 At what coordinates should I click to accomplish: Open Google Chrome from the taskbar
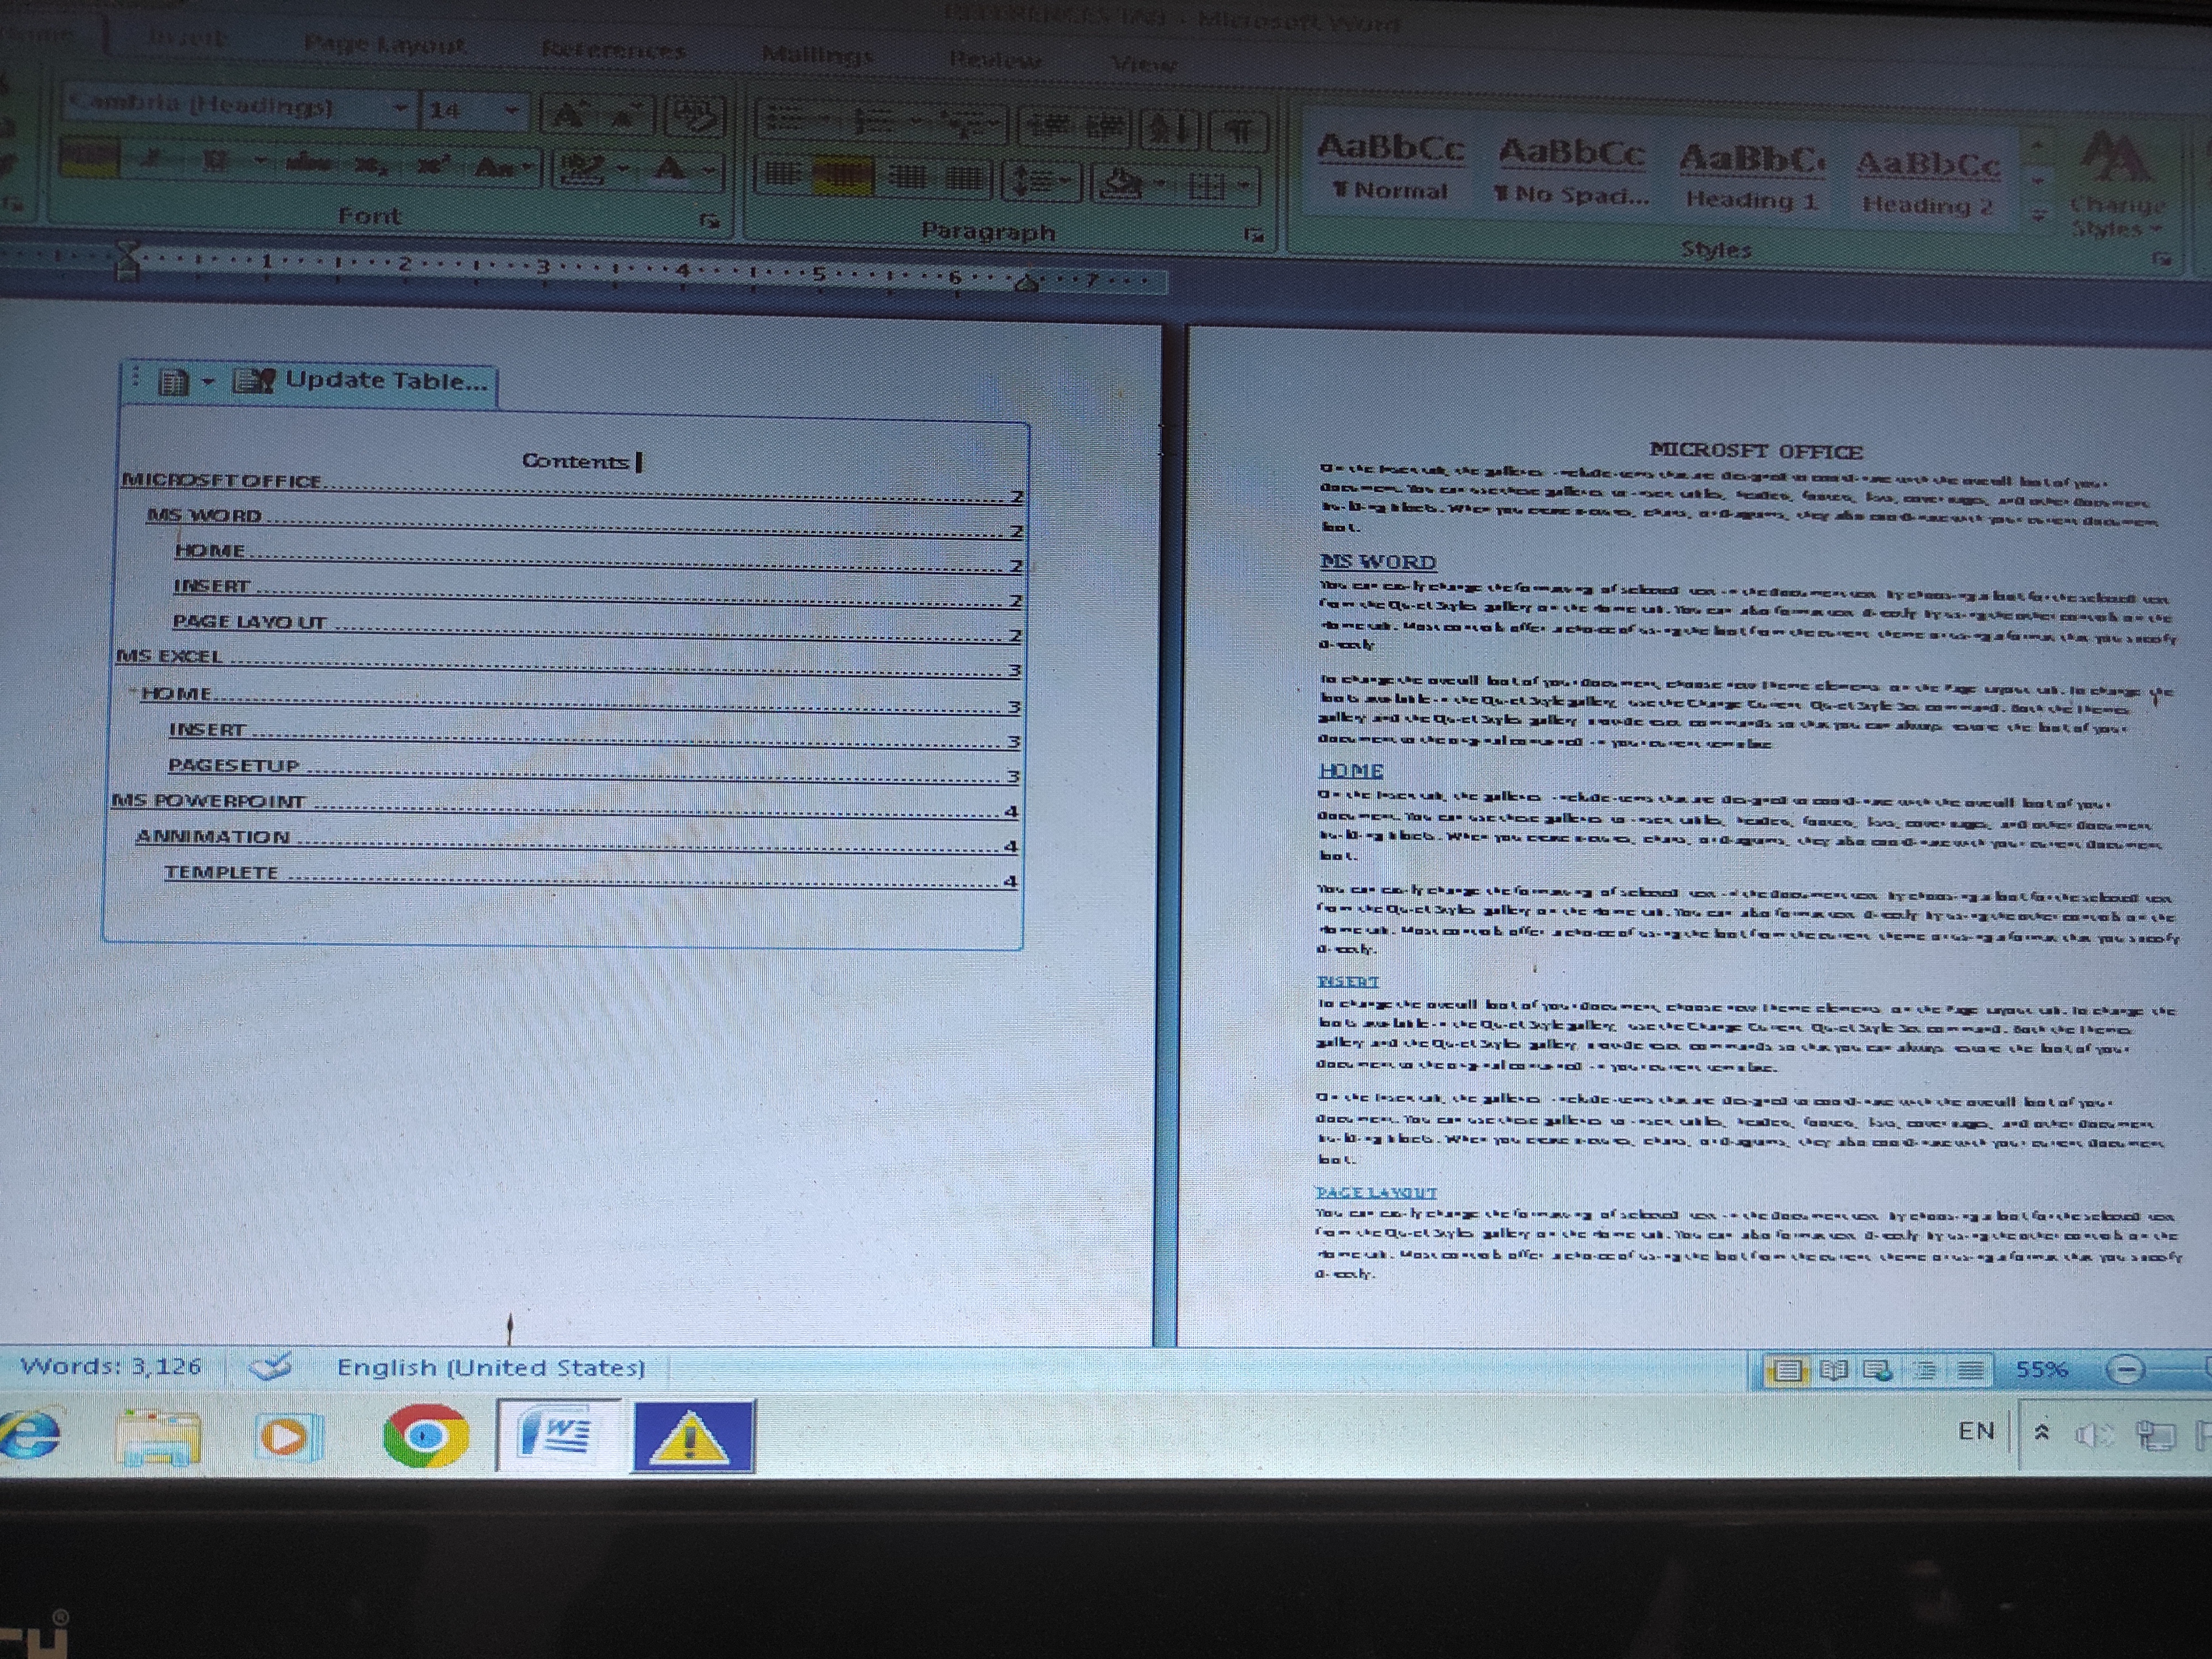pos(425,1436)
